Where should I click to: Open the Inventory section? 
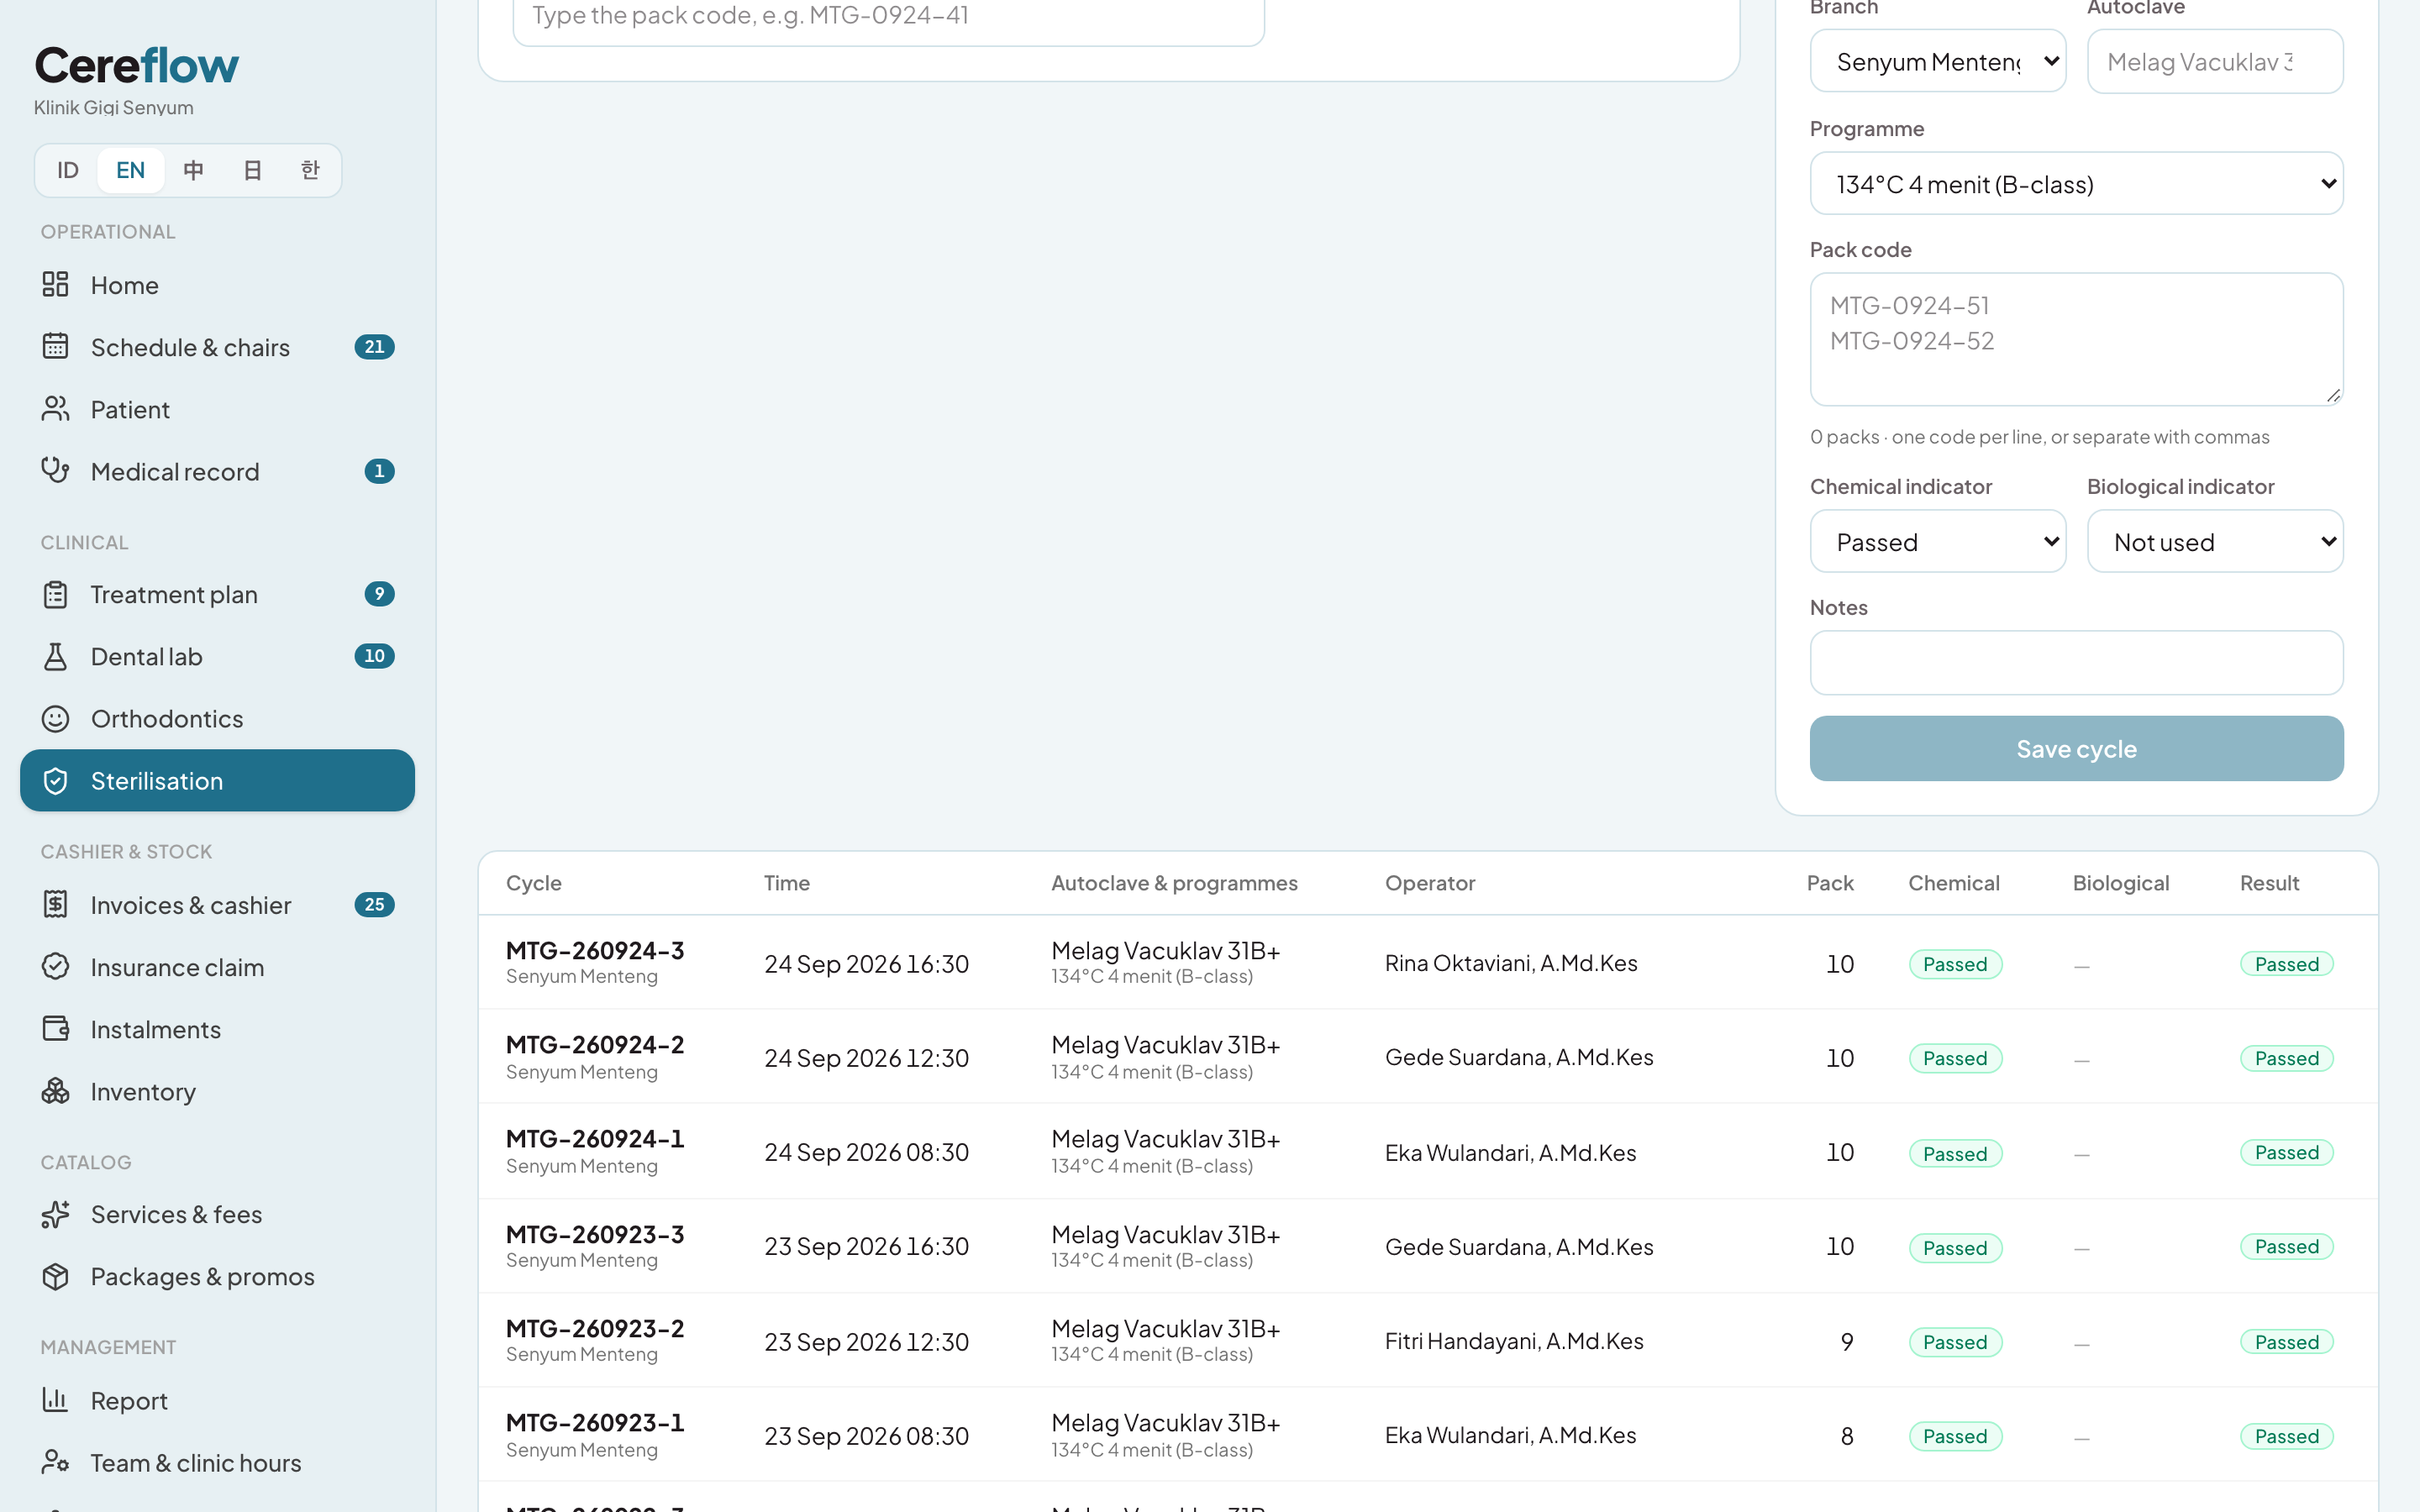tap(217, 1091)
